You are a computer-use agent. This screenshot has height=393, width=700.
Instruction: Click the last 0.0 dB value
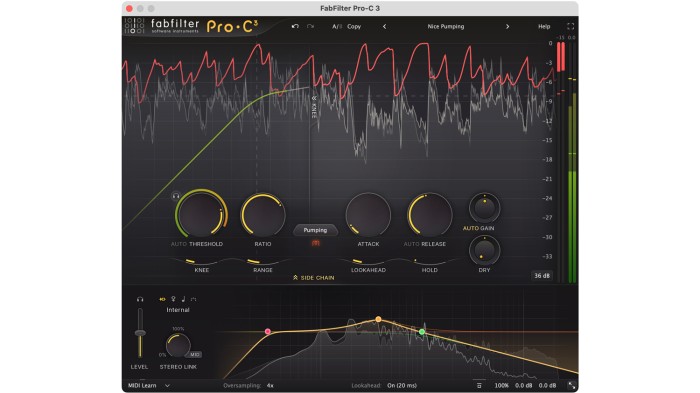coord(547,385)
